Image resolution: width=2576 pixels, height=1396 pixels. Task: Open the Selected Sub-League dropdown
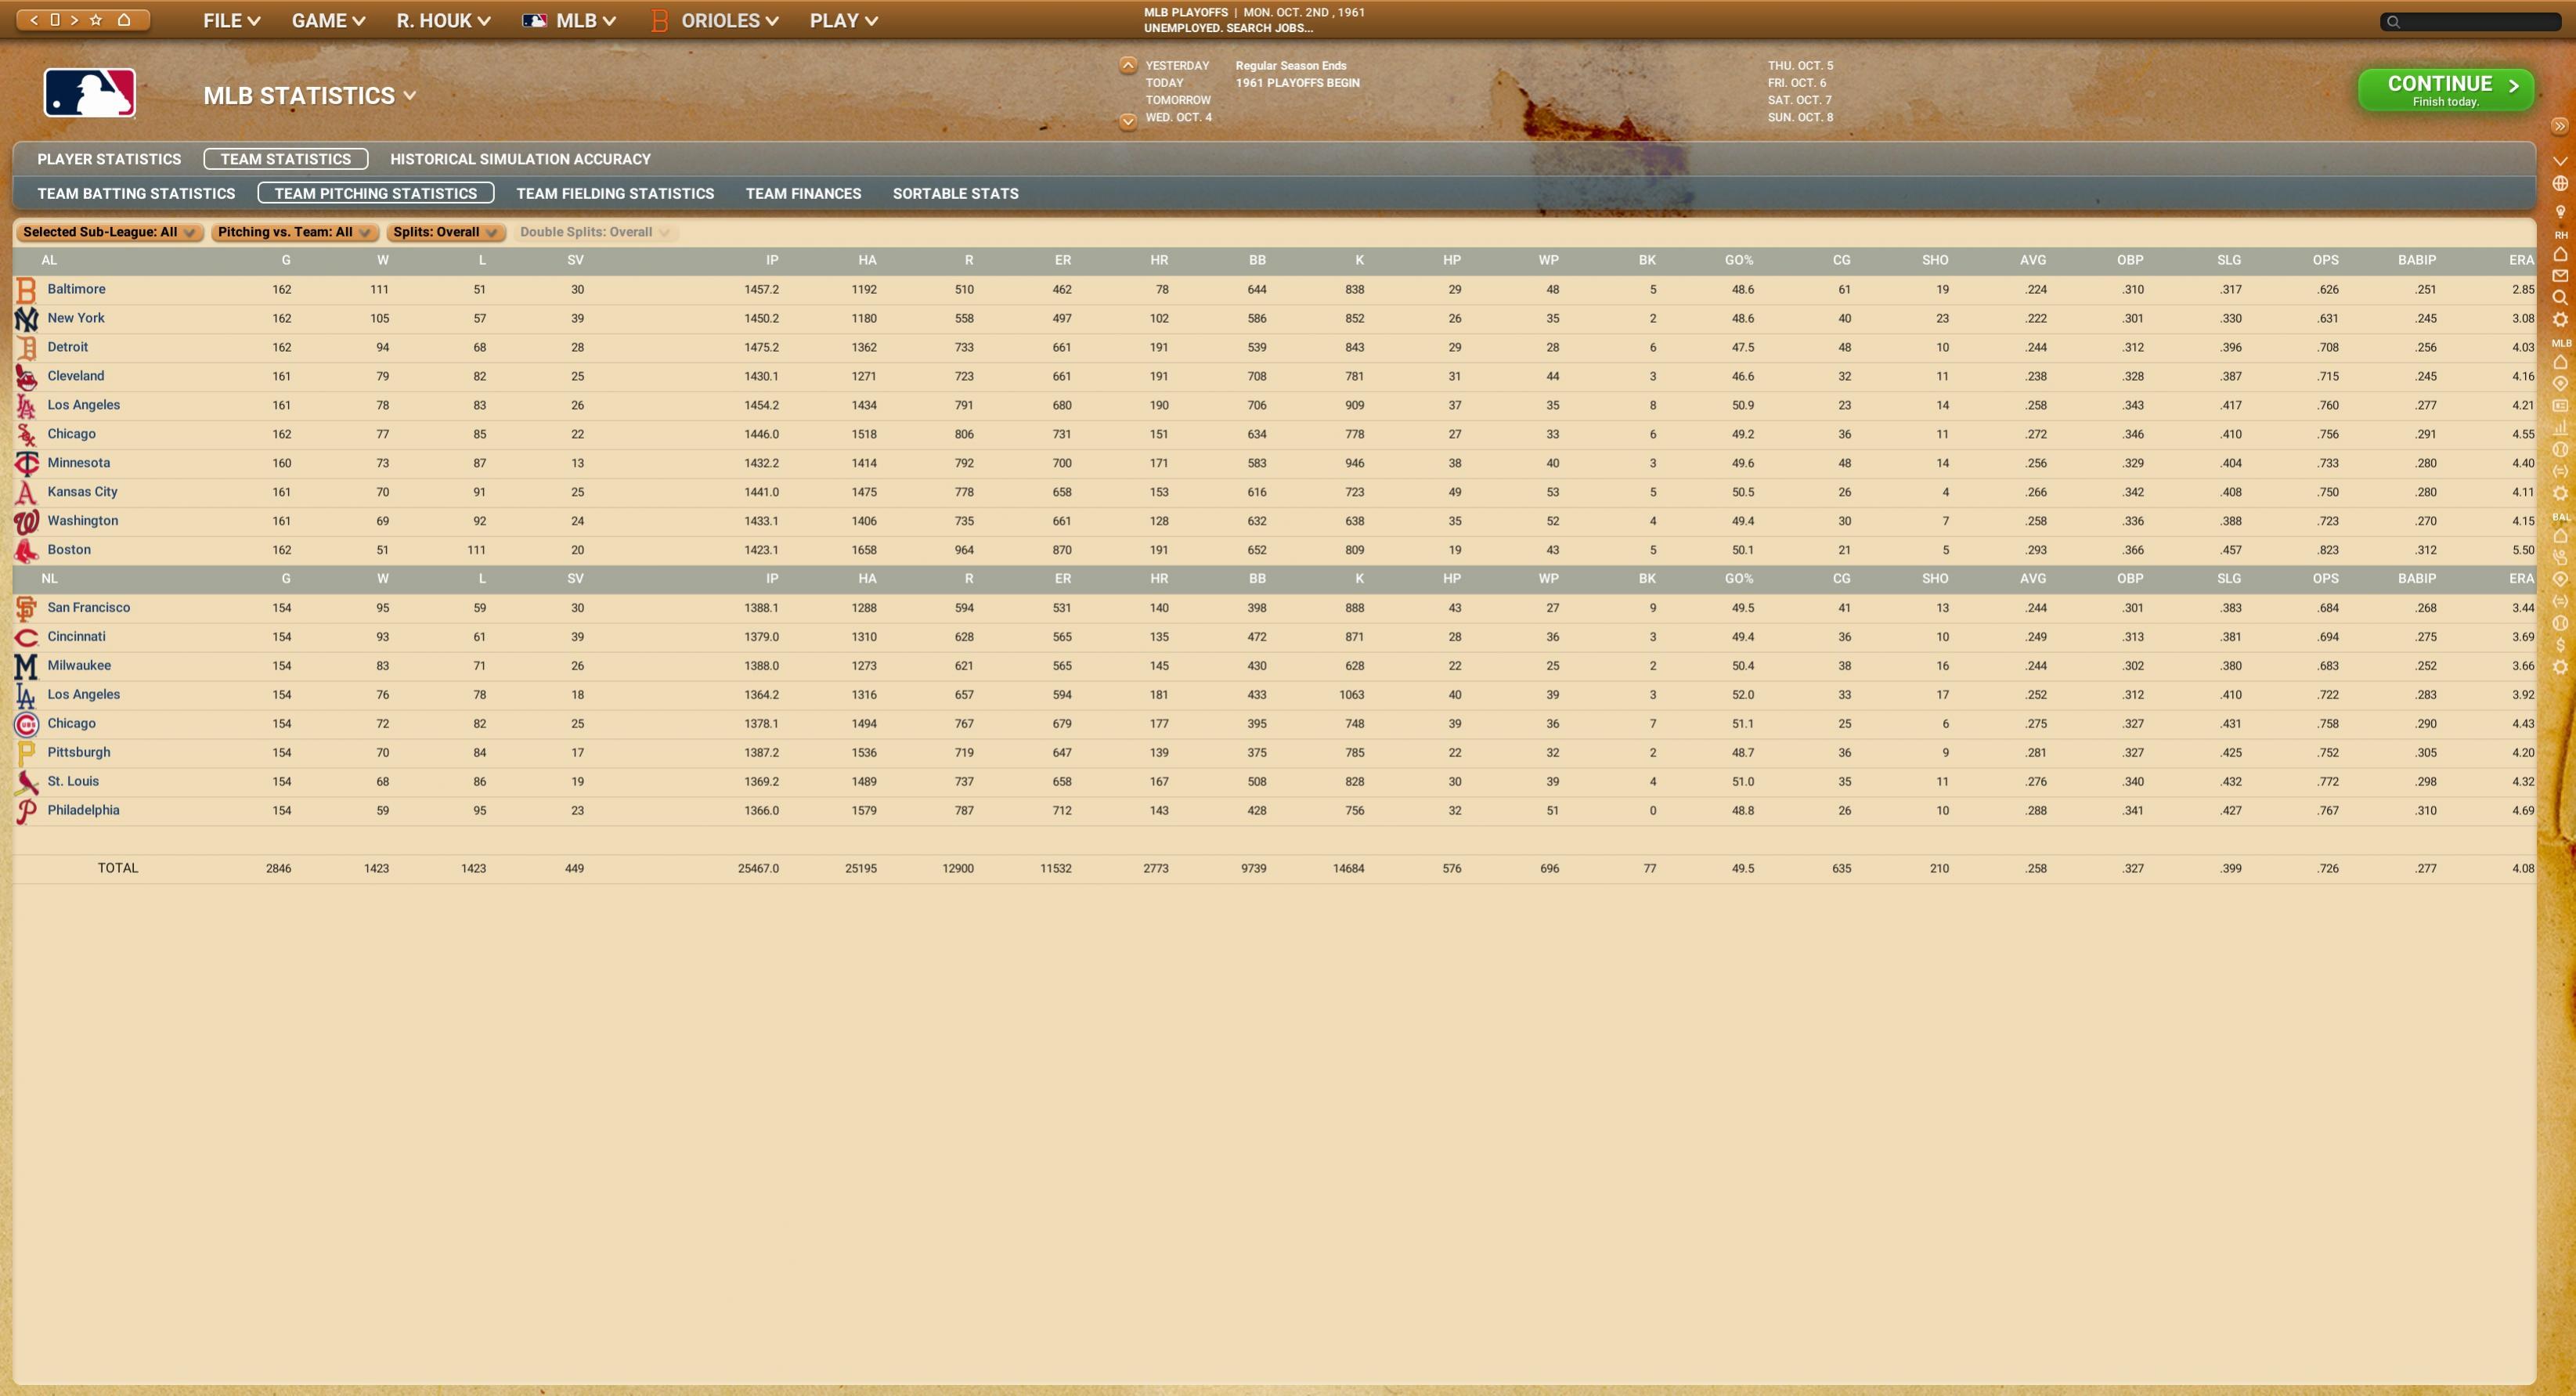click(x=109, y=232)
